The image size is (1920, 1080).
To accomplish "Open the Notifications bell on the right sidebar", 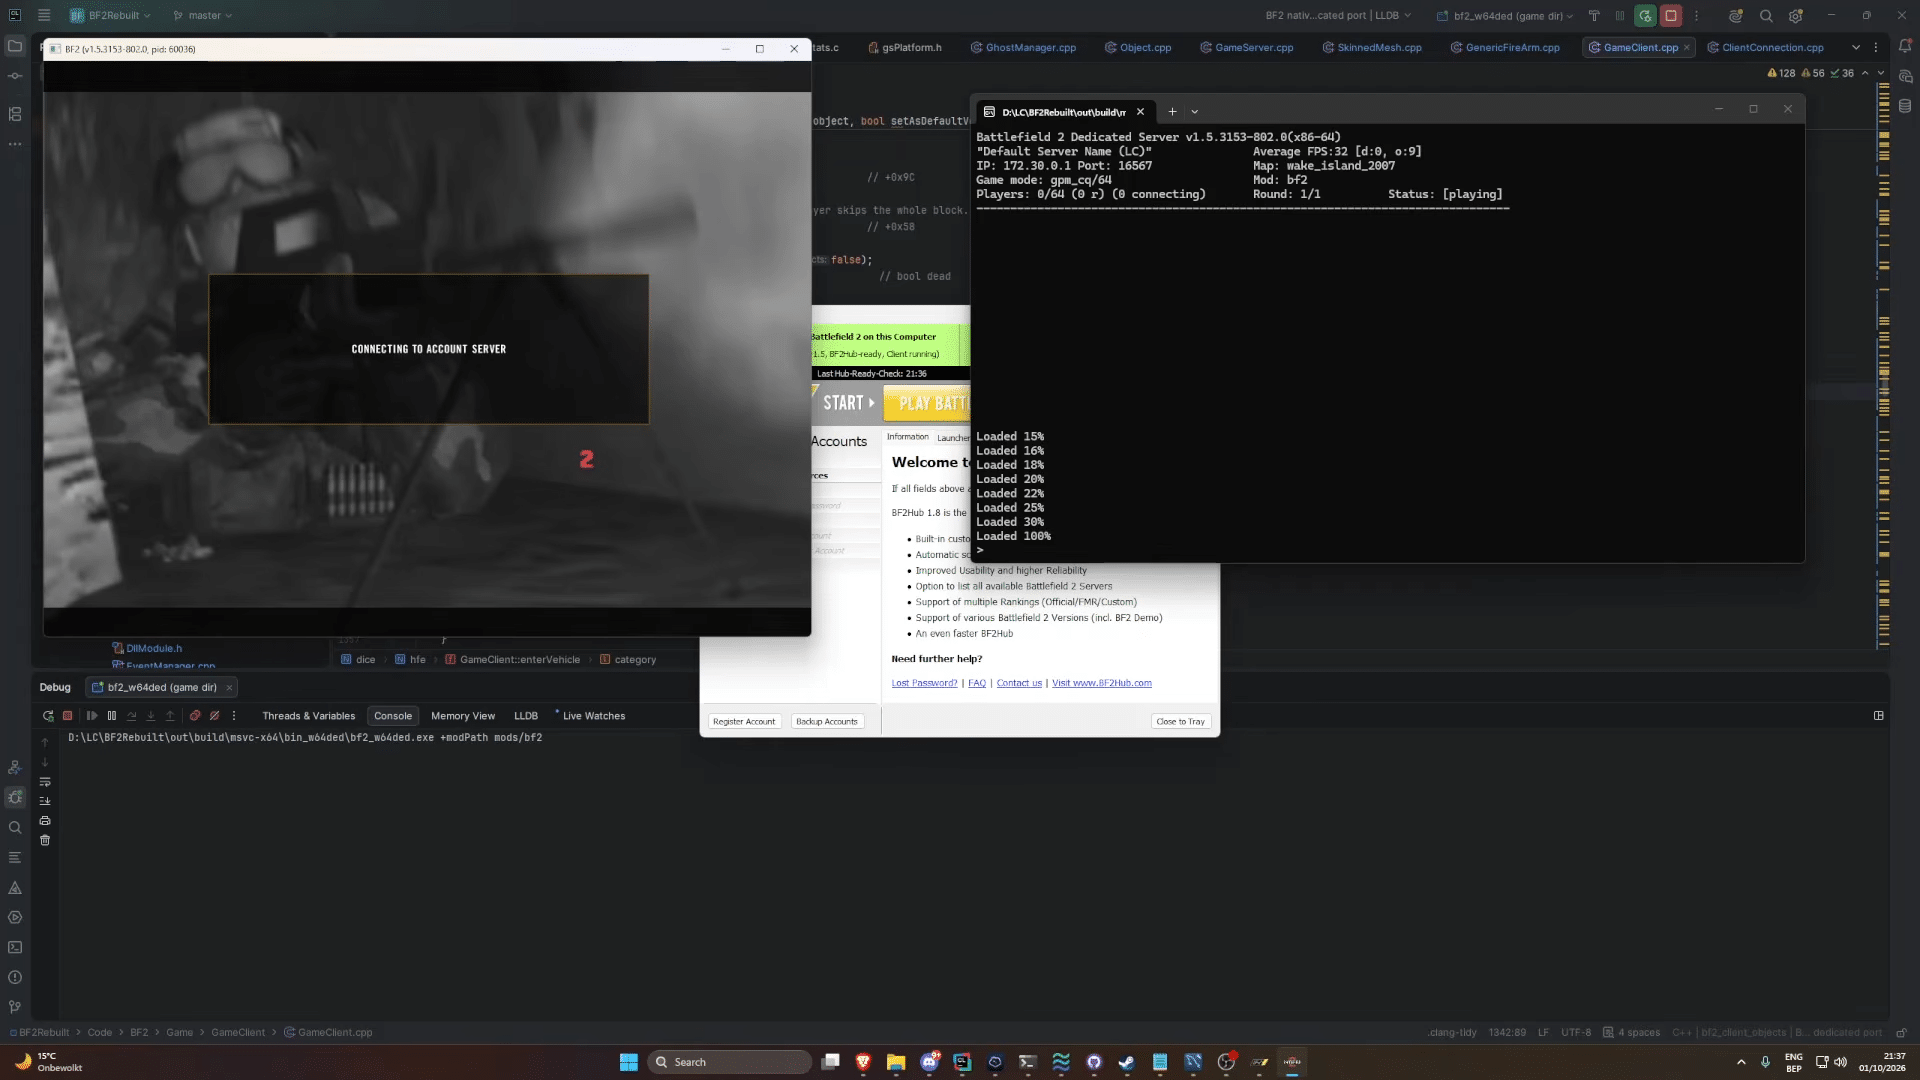I will pyautogui.click(x=1905, y=46).
